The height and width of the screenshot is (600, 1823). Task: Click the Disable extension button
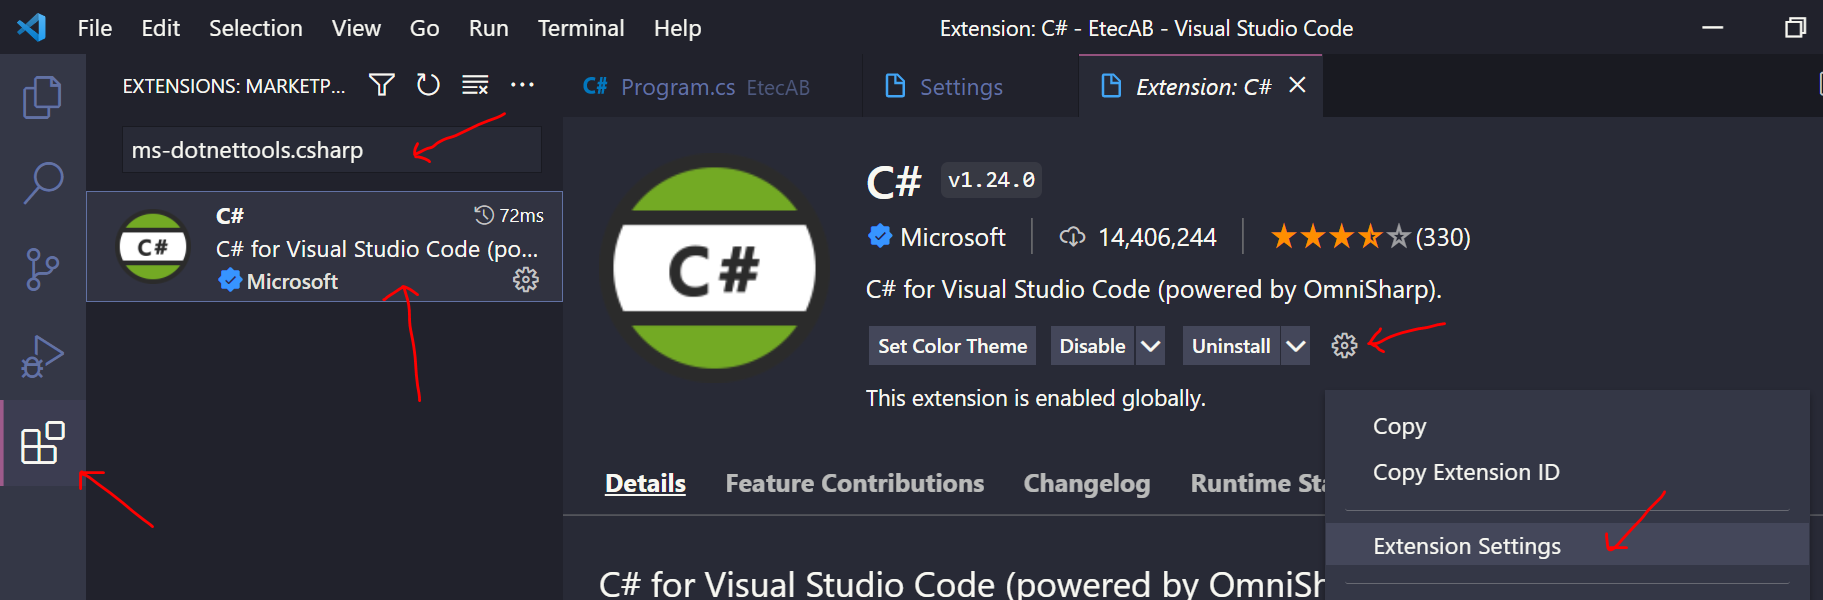coord(1092,346)
